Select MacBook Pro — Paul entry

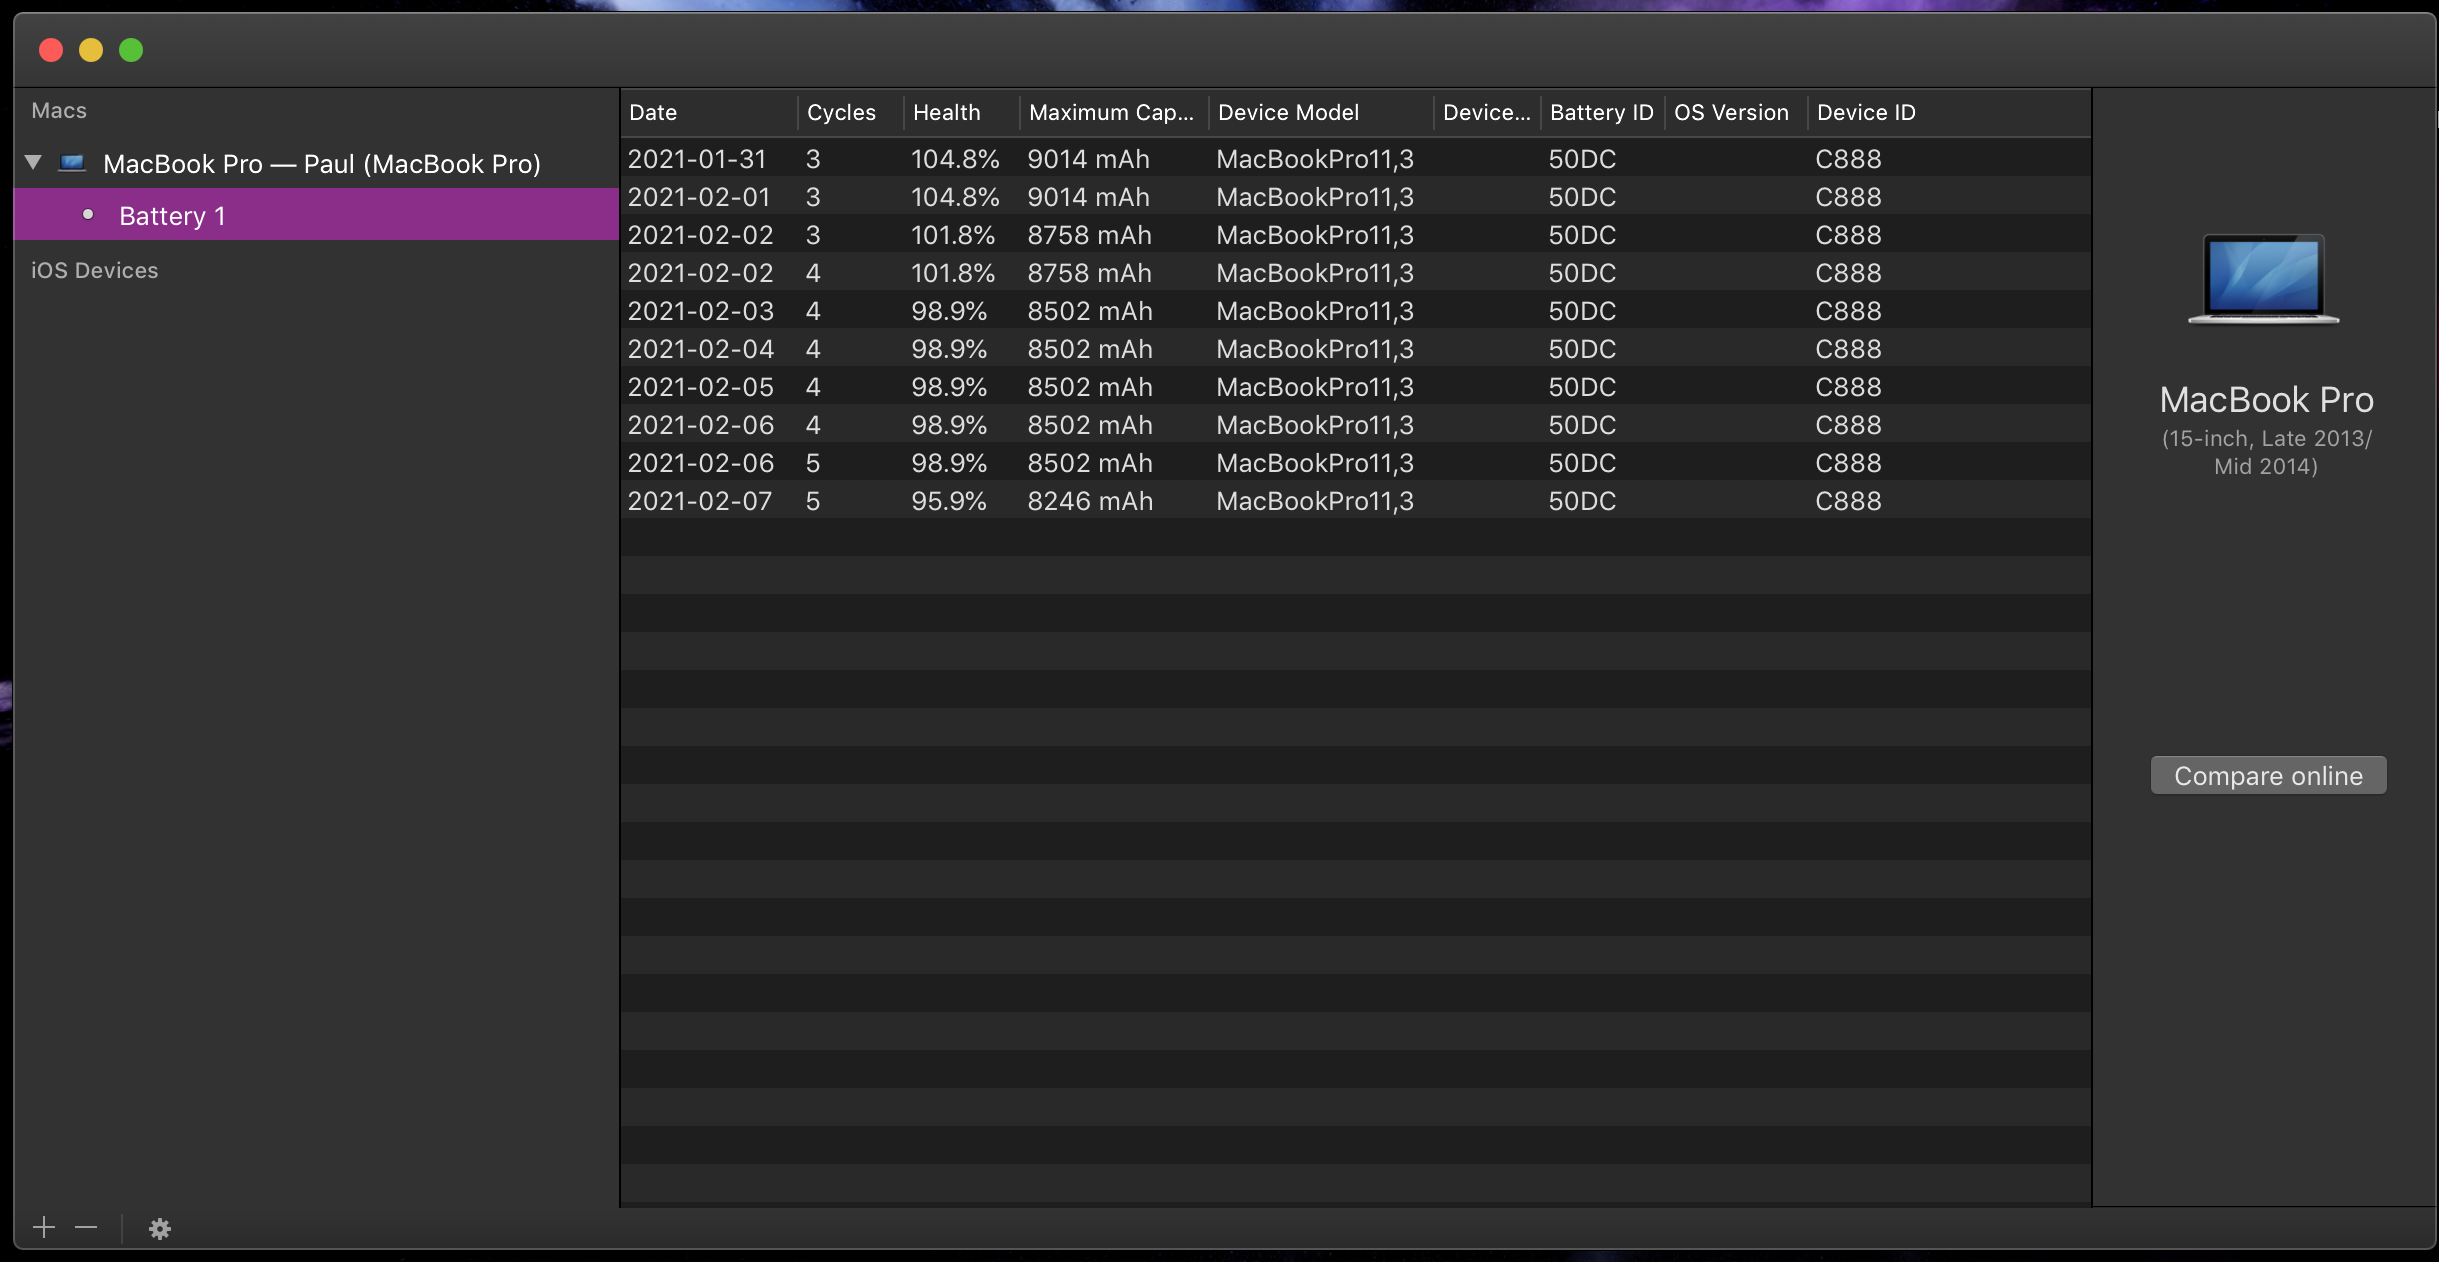(x=321, y=164)
